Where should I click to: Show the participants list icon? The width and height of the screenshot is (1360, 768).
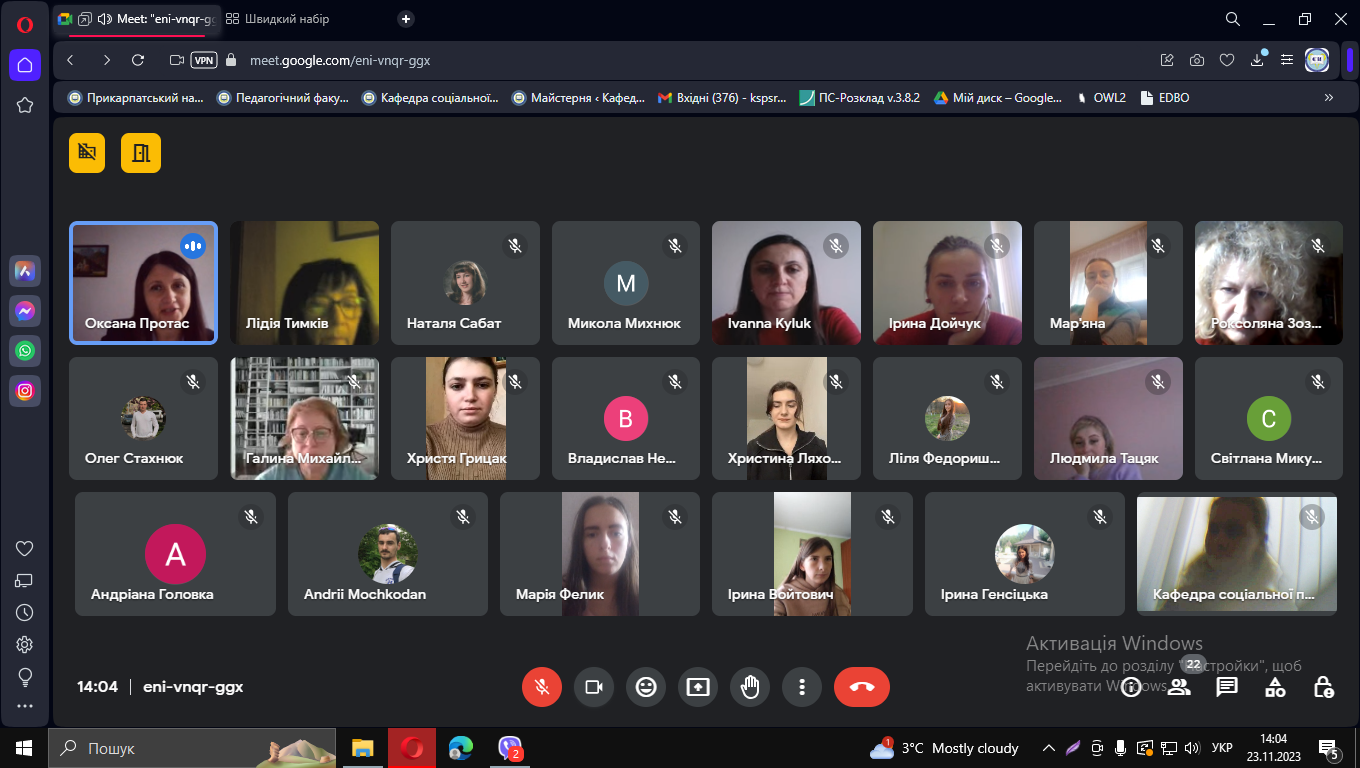1179,687
